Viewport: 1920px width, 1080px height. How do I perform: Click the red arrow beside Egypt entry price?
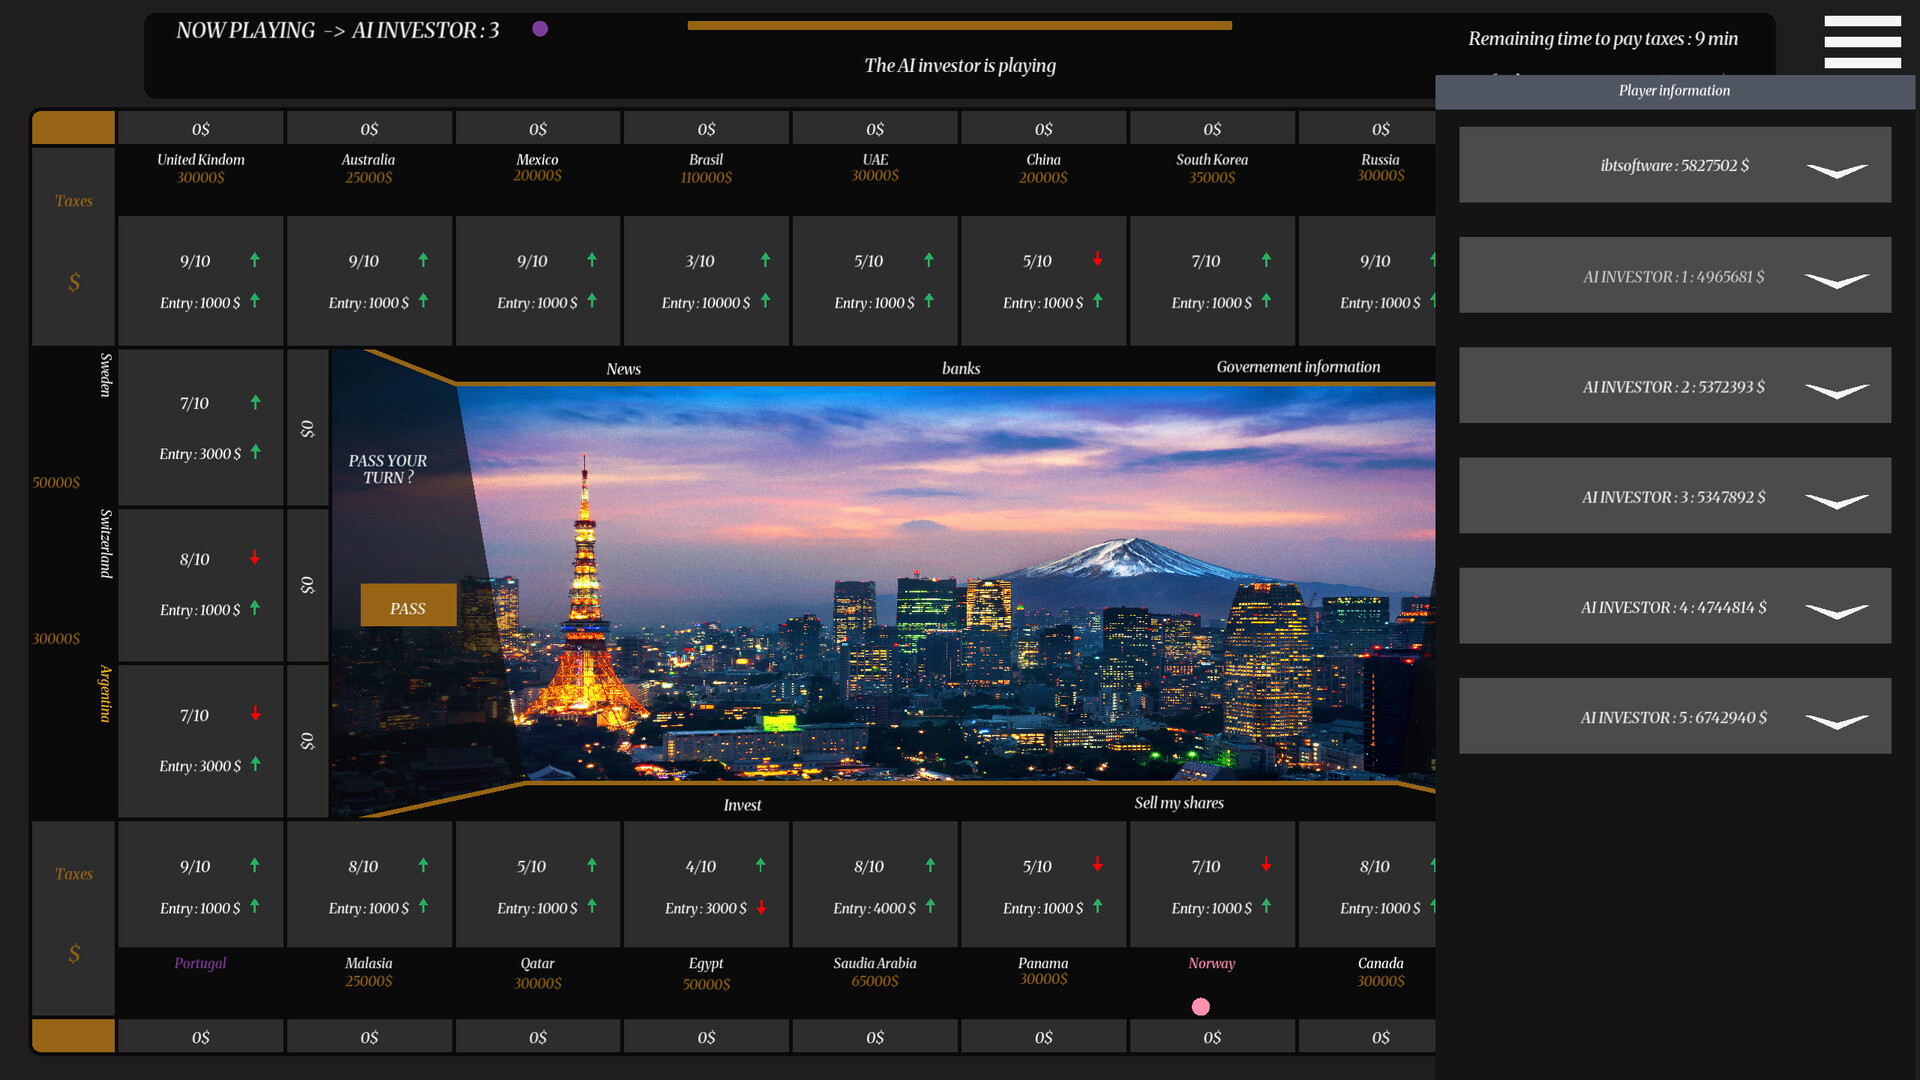tap(762, 908)
